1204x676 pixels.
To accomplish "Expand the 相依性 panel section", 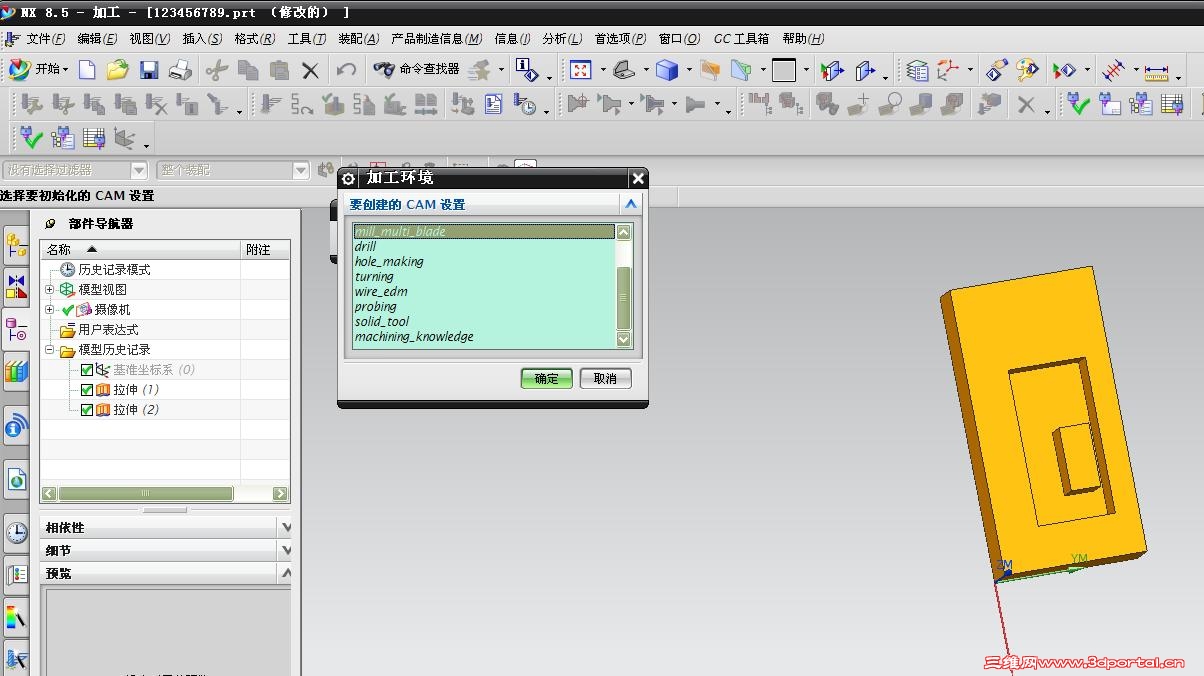I will pyautogui.click(x=286, y=527).
